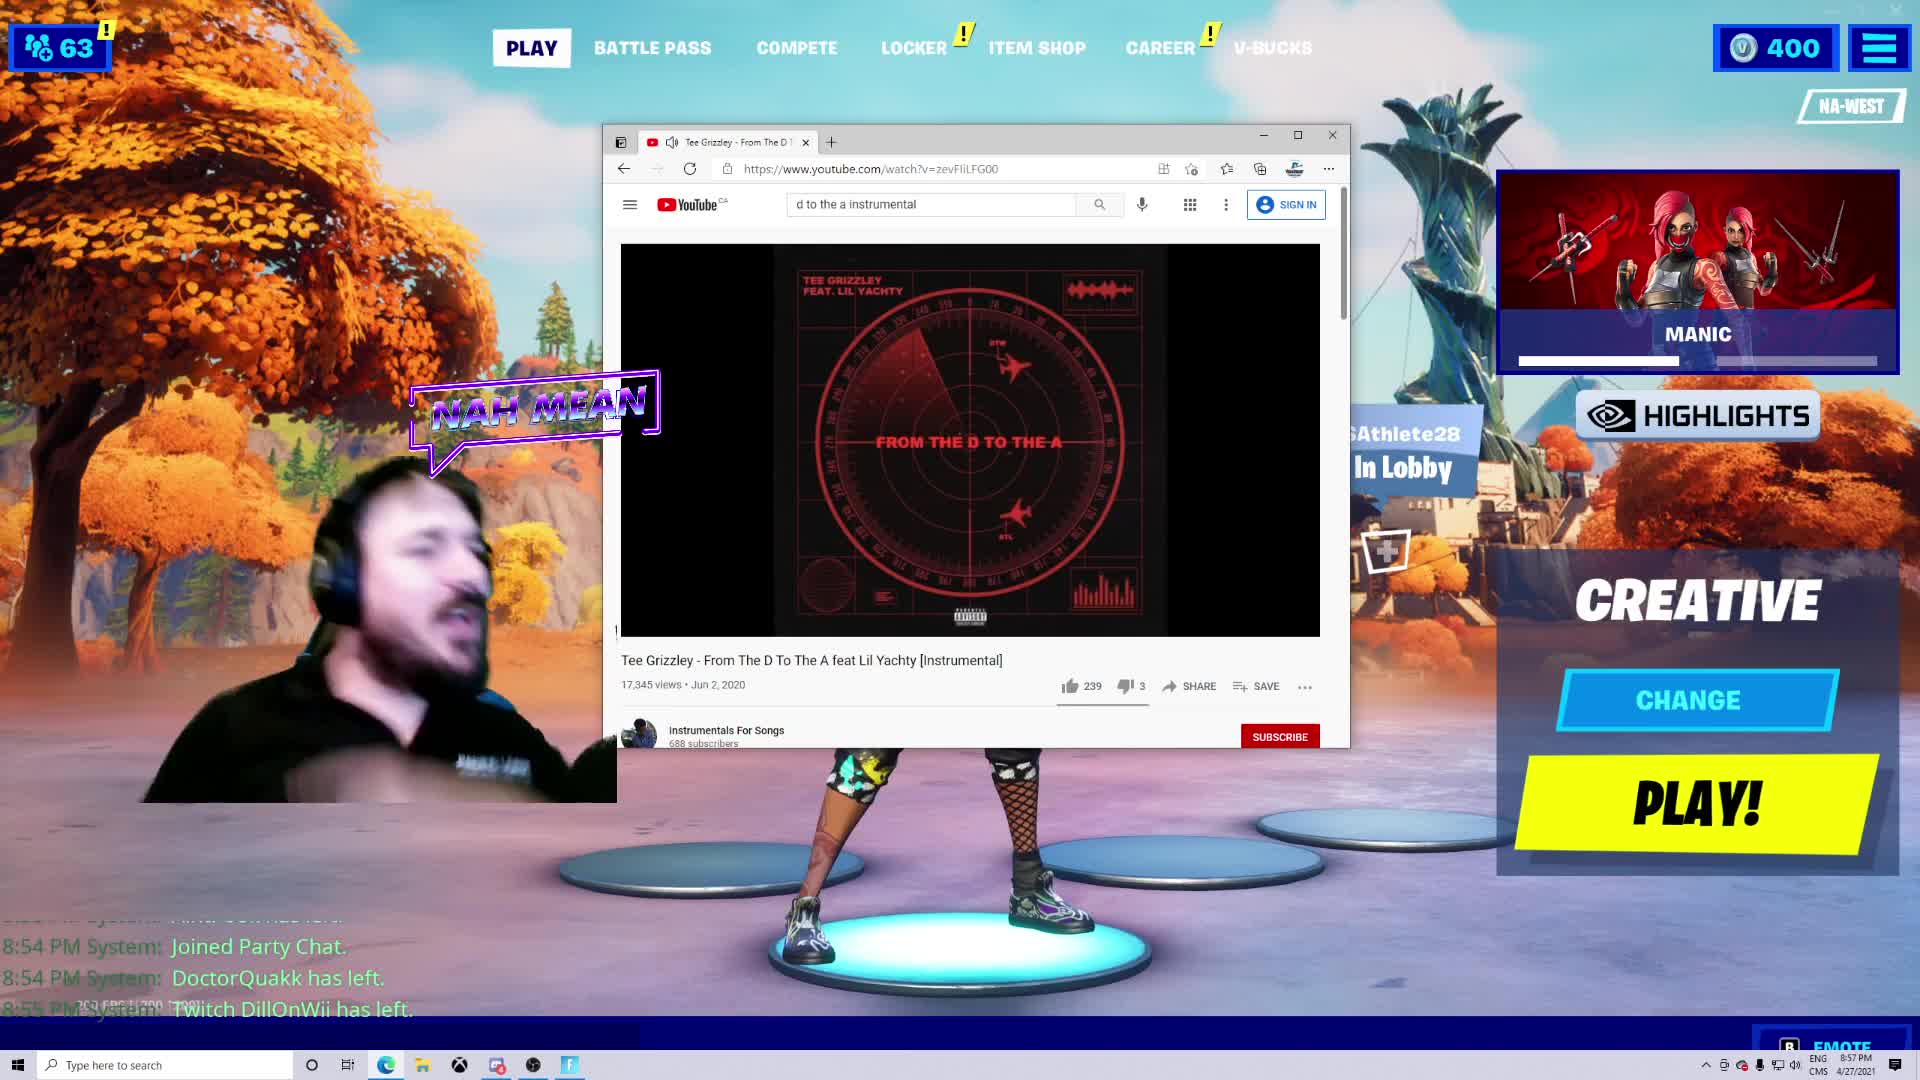Screen dimensions: 1920x1080
Task: Click the channel avatar thumbnail
Action: (x=639, y=734)
